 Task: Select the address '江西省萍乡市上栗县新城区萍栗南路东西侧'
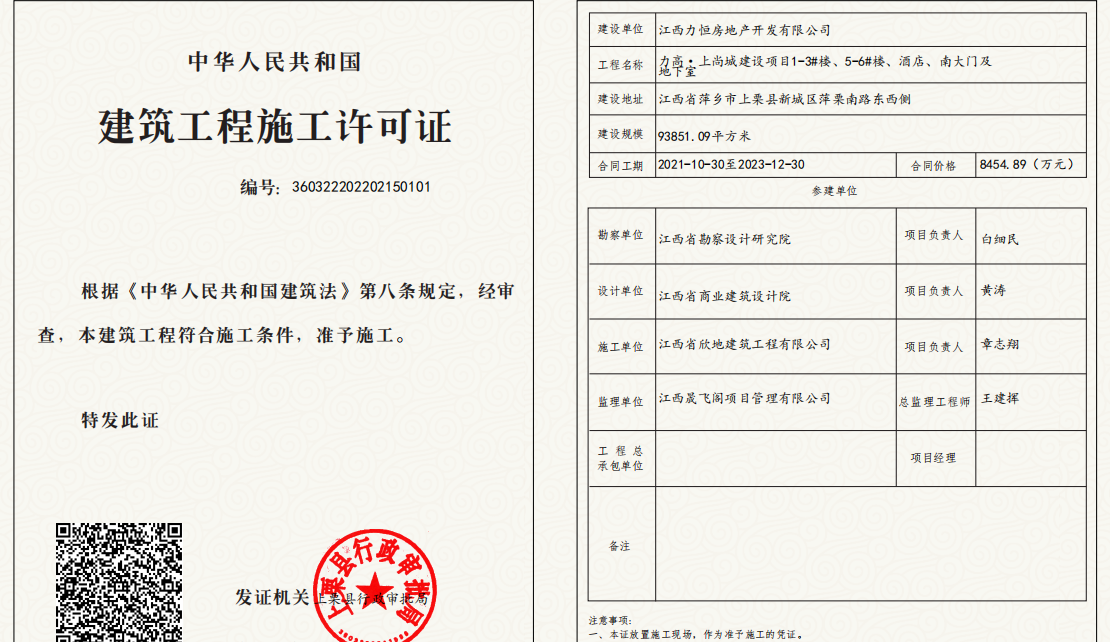(x=785, y=99)
